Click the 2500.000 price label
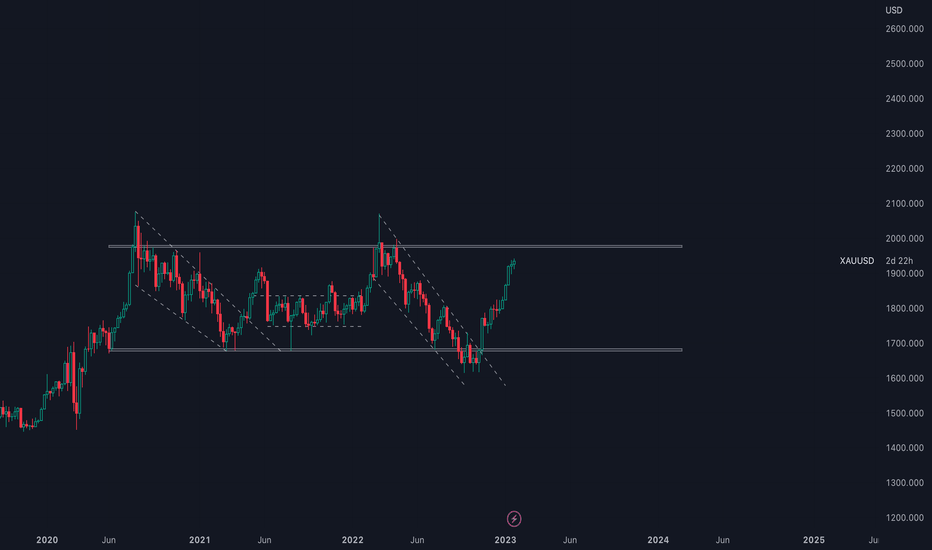 tap(905, 64)
